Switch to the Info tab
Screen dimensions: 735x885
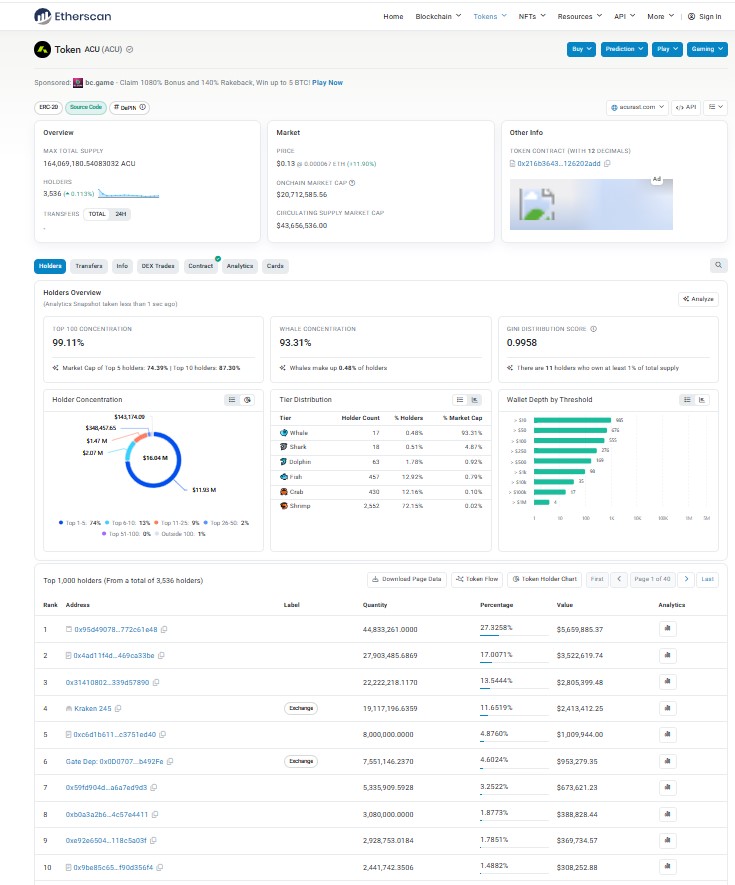pyautogui.click(x=122, y=266)
